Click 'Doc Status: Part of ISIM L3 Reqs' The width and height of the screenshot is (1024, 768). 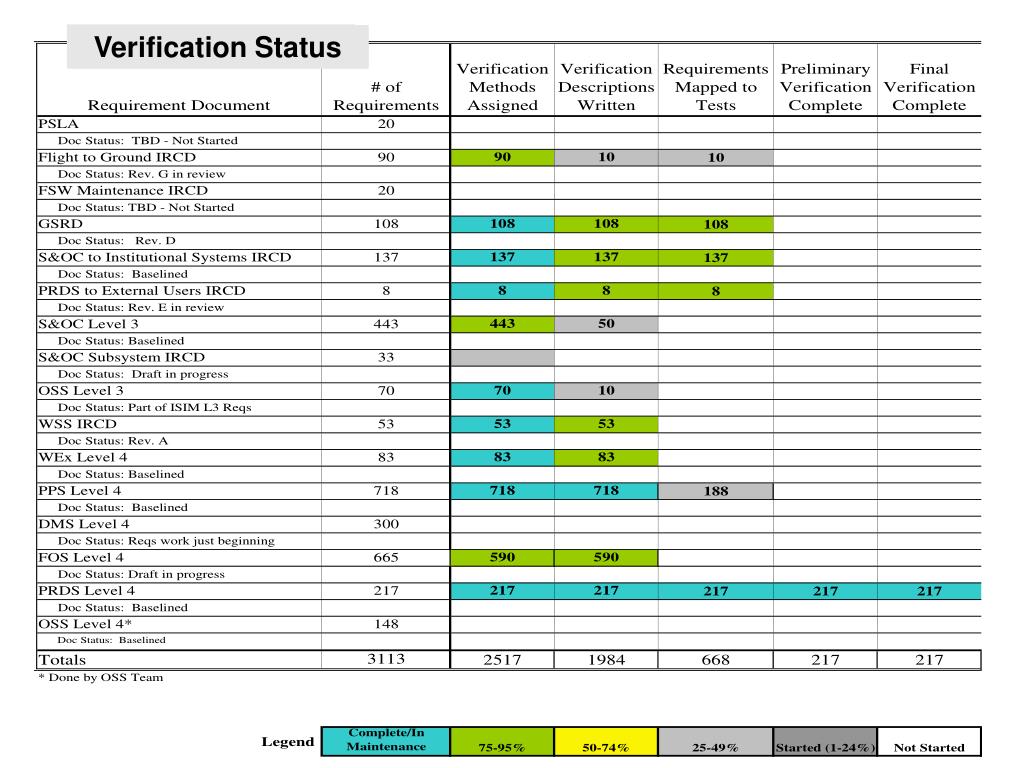coord(155,408)
